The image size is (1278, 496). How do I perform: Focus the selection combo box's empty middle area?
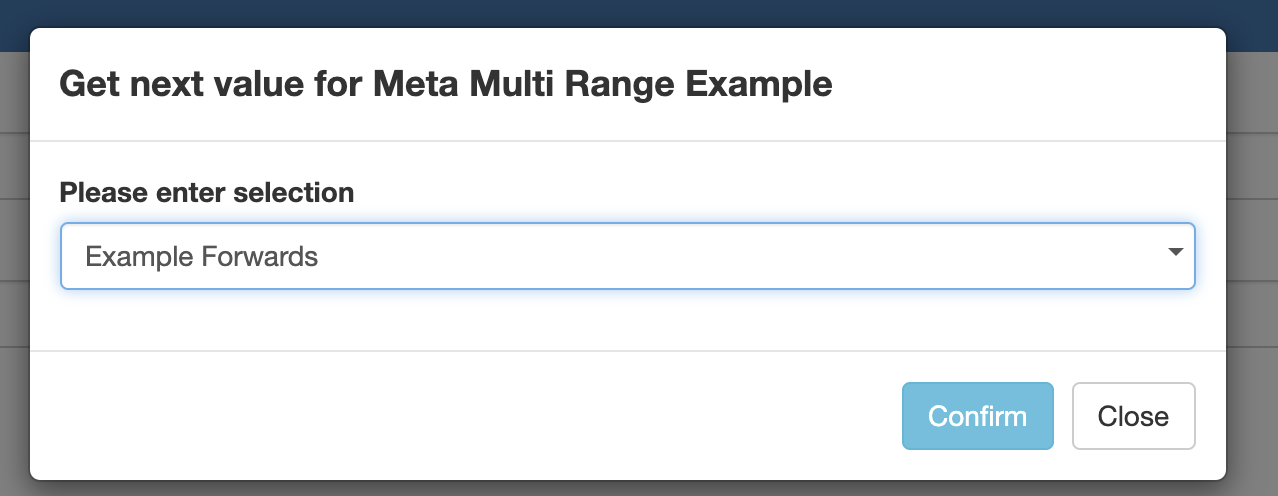click(700, 256)
